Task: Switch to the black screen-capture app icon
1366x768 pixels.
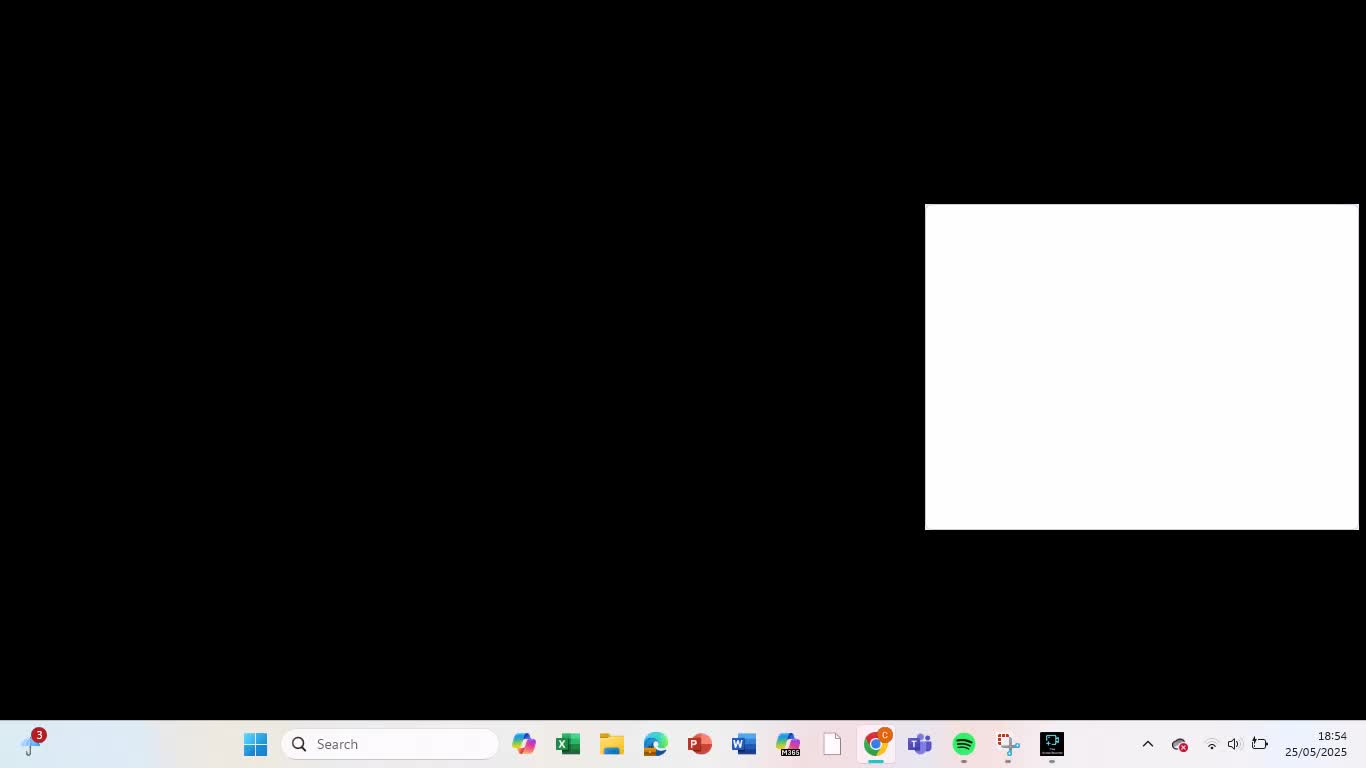Action: click(1052, 744)
